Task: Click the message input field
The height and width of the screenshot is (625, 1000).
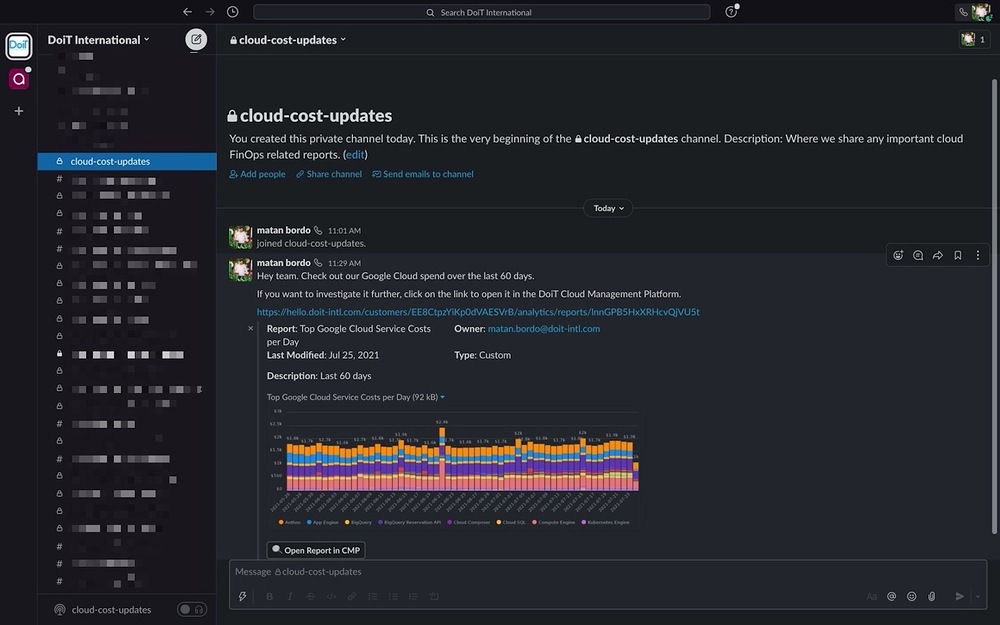Action: point(608,571)
